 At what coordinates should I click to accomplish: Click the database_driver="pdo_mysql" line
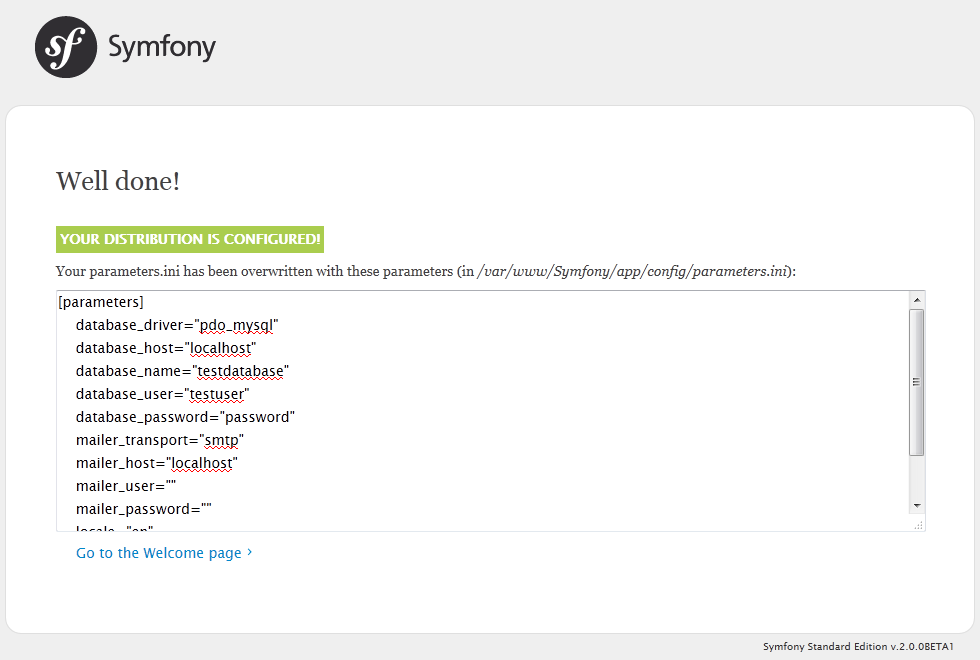[x=177, y=326]
